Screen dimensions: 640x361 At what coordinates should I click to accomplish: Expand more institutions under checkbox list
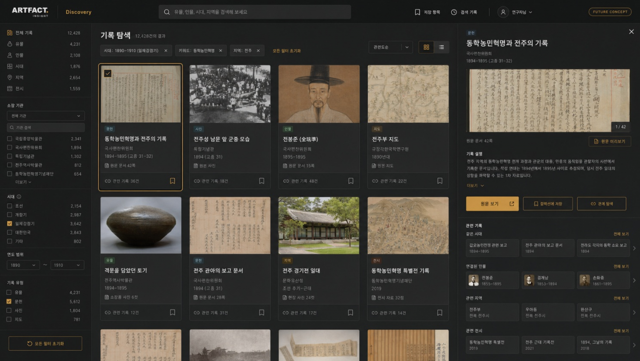point(23,182)
